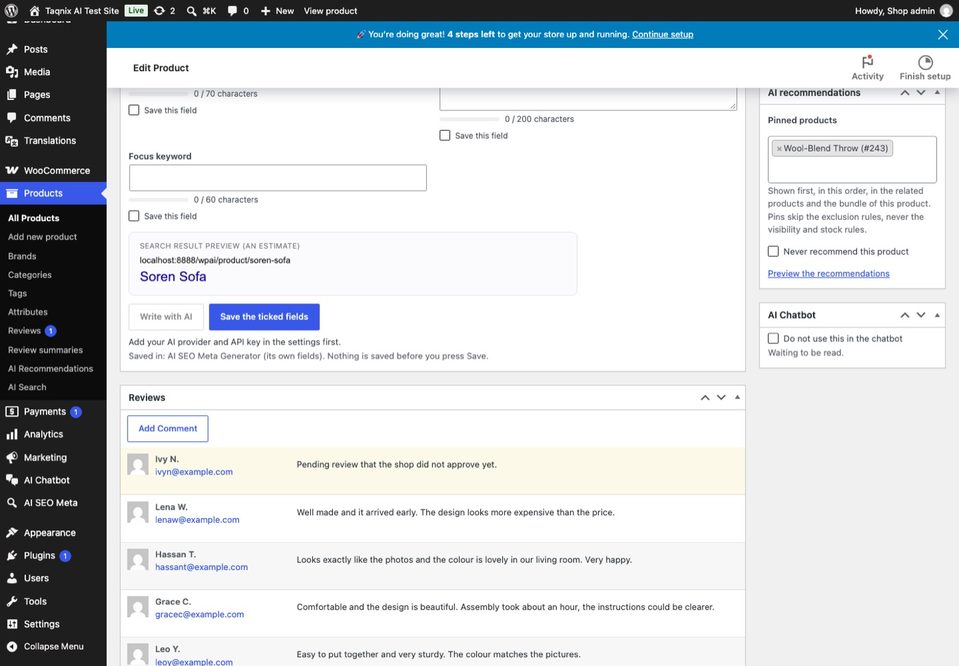Open the WordPress logo menu
This screenshot has width=959, height=666.
[11, 10]
